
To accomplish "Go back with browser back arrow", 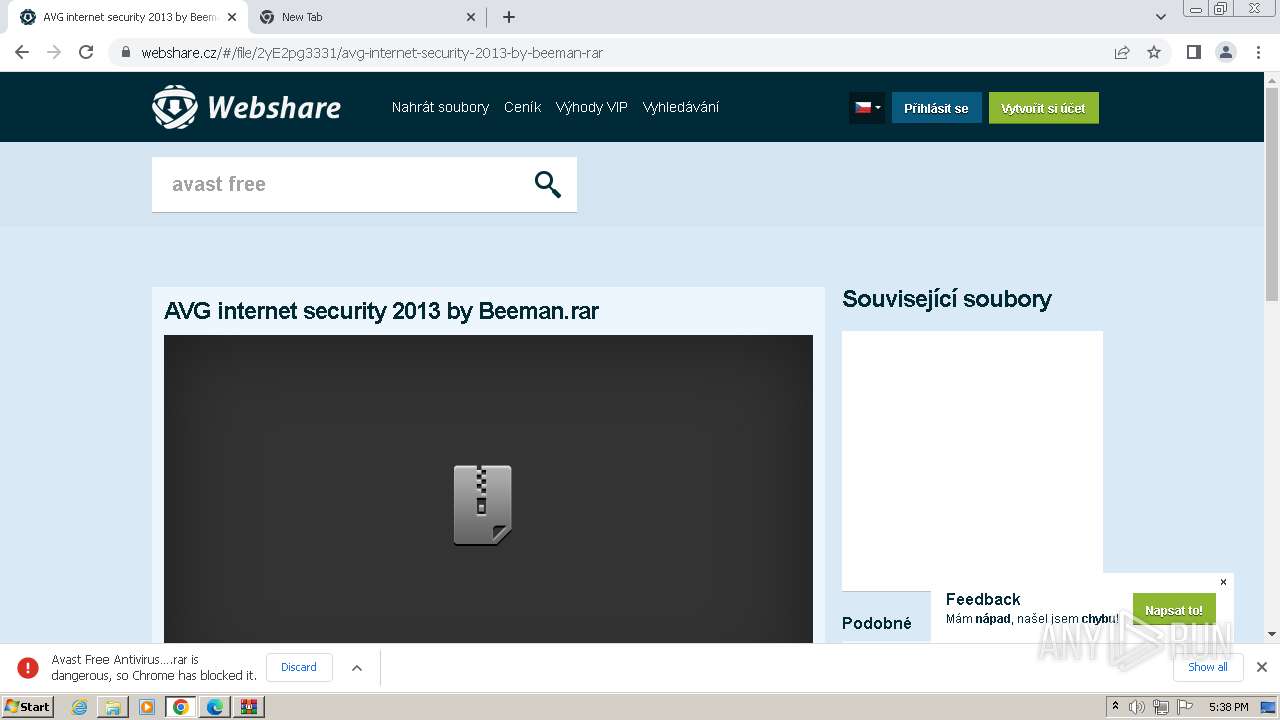I will [x=22, y=52].
